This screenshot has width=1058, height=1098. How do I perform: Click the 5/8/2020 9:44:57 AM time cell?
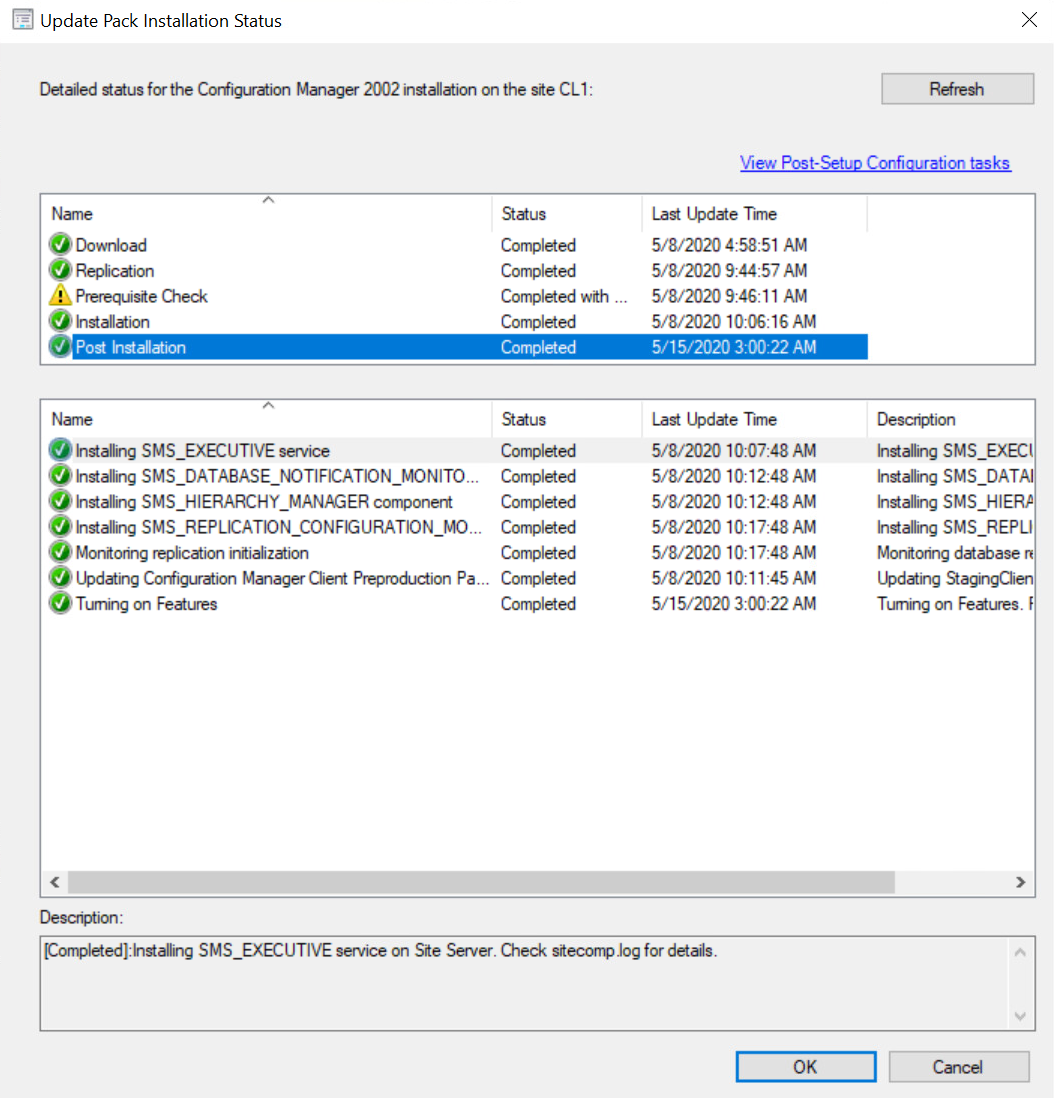tap(729, 270)
